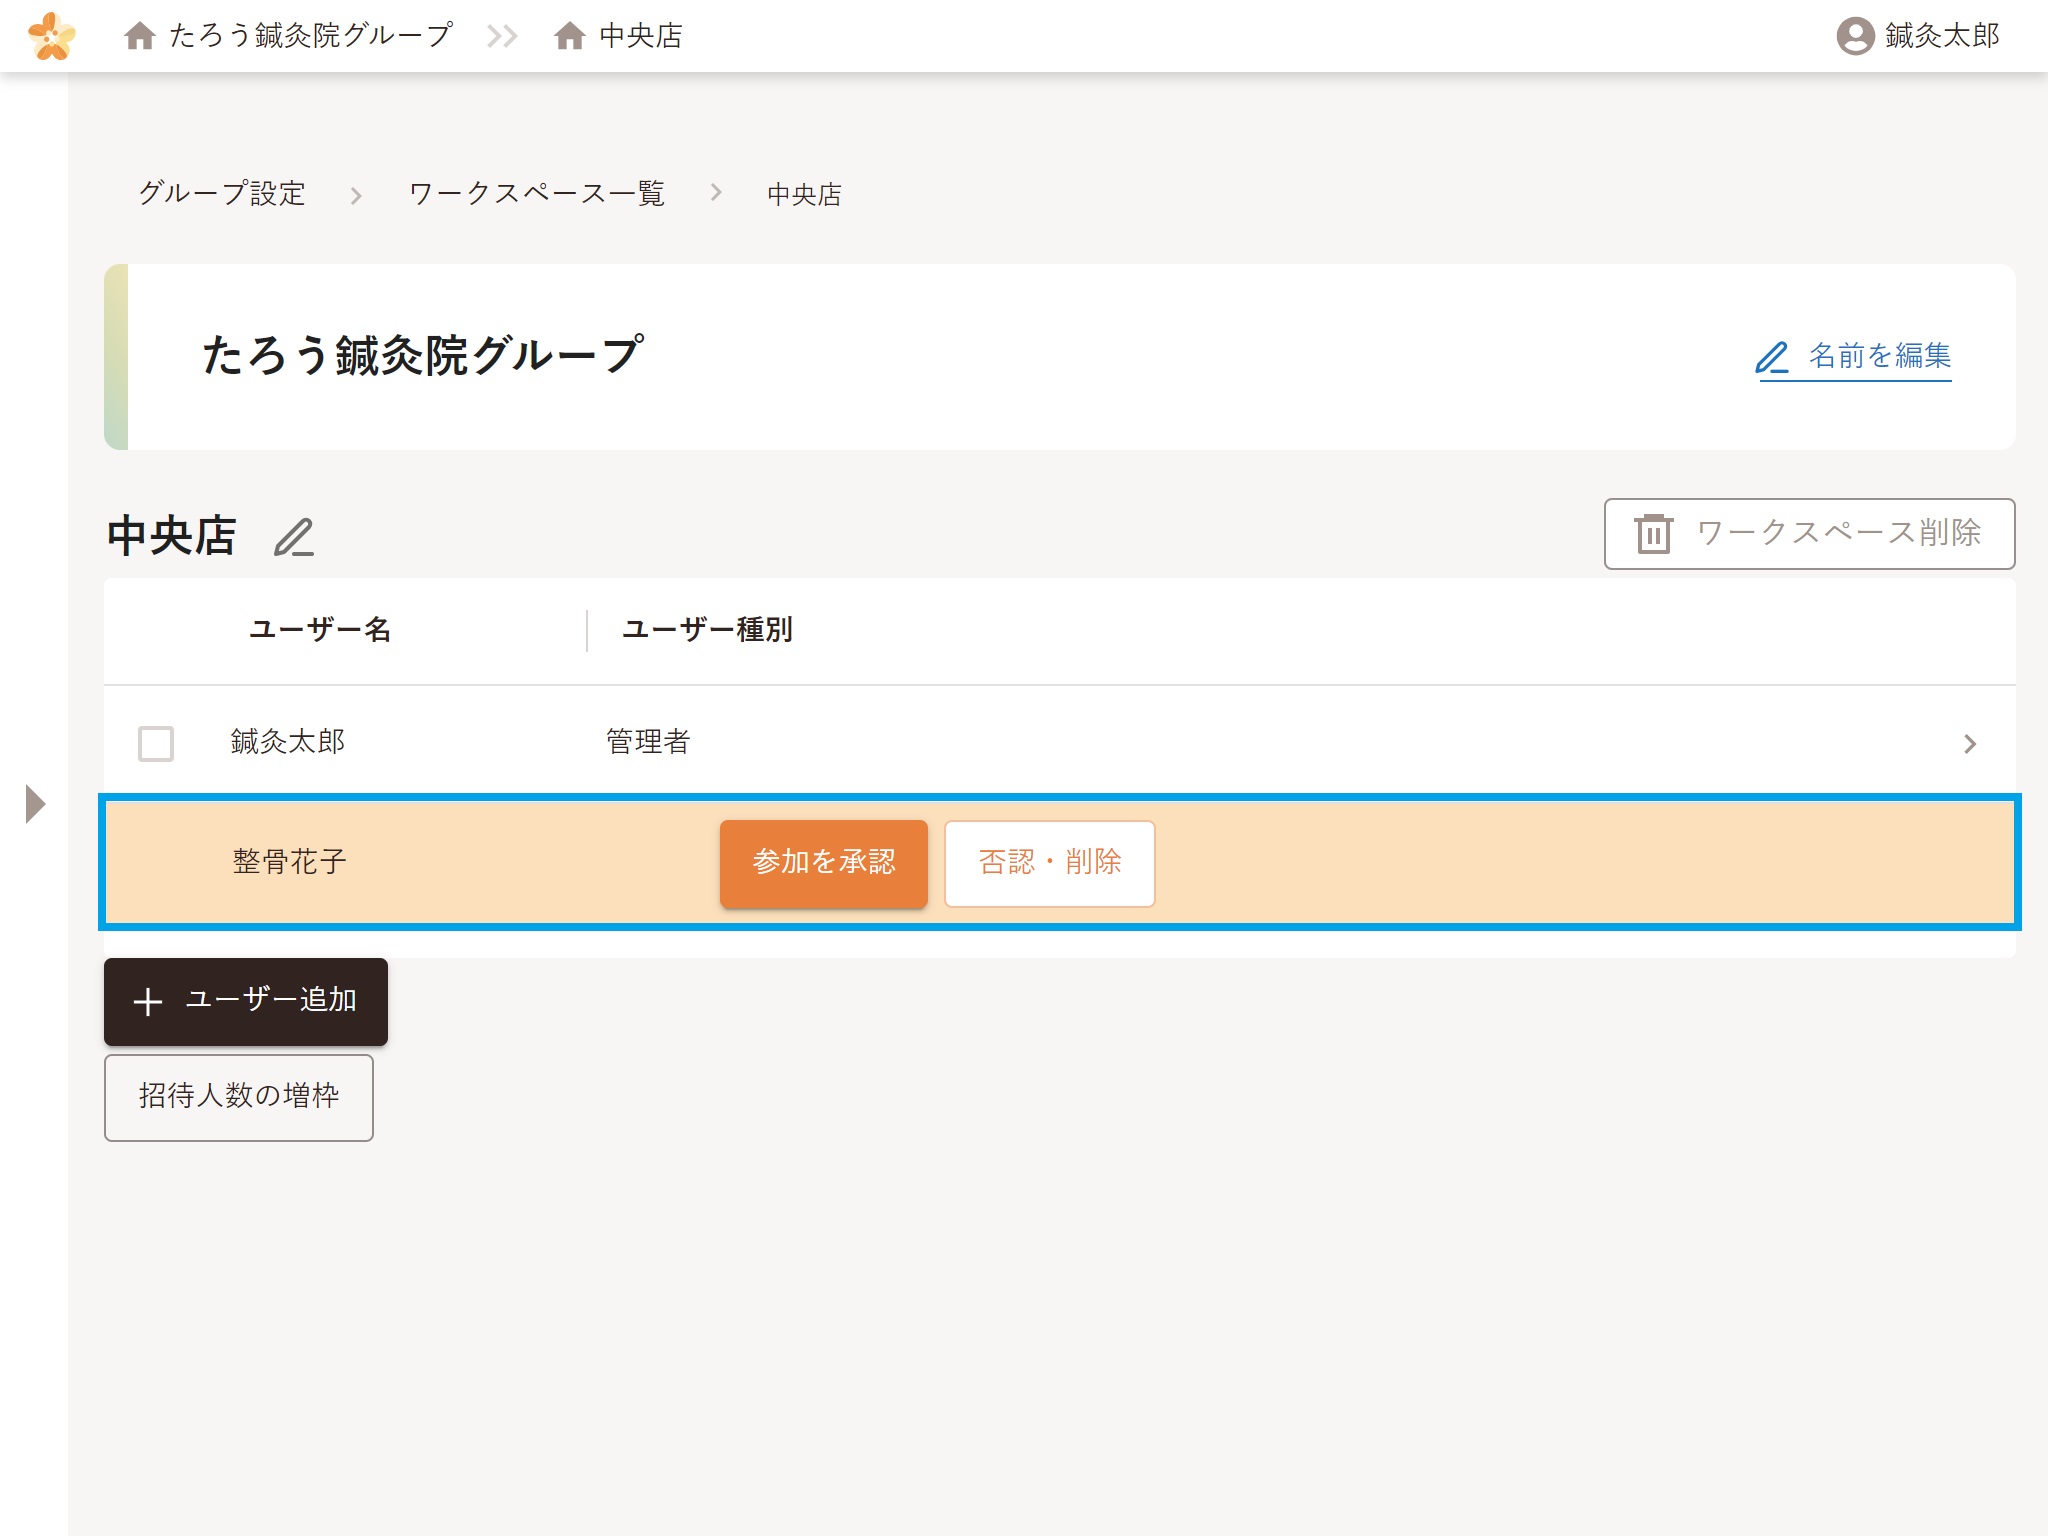This screenshot has height=1536, width=2048.
Task: Click the 招待人数の増枠 button
Action: (x=239, y=1097)
